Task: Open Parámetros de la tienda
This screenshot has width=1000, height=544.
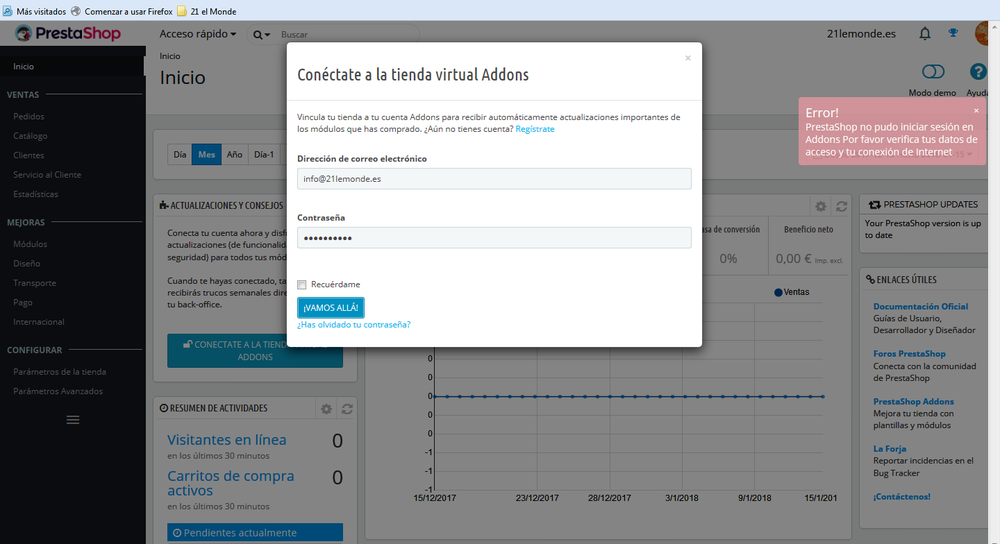Action: coord(60,371)
